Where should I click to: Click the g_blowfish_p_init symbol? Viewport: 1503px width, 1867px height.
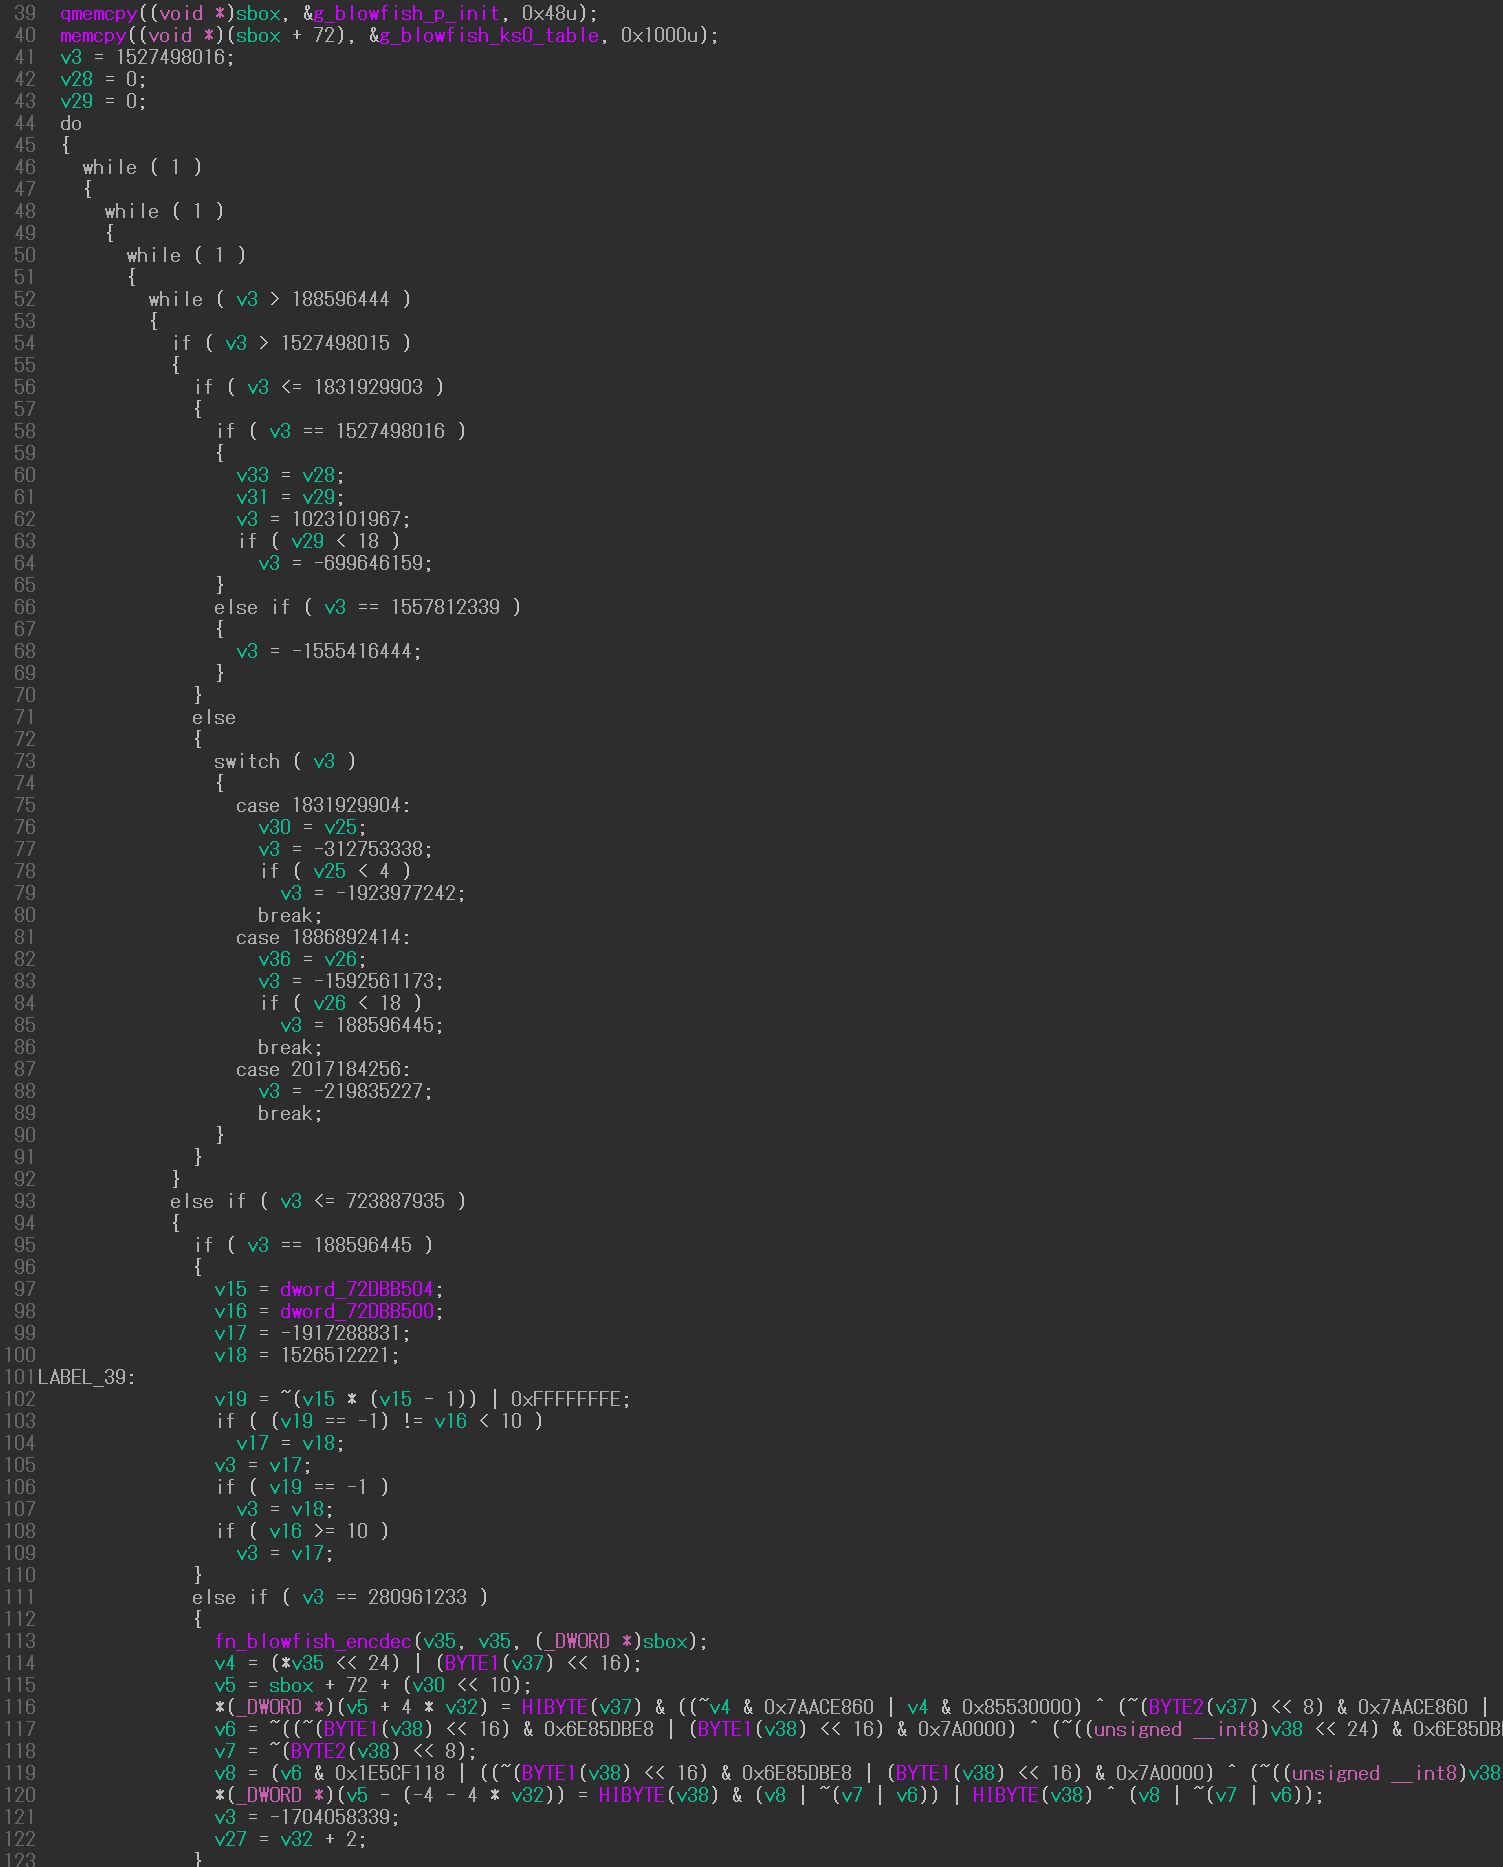[406, 13]
